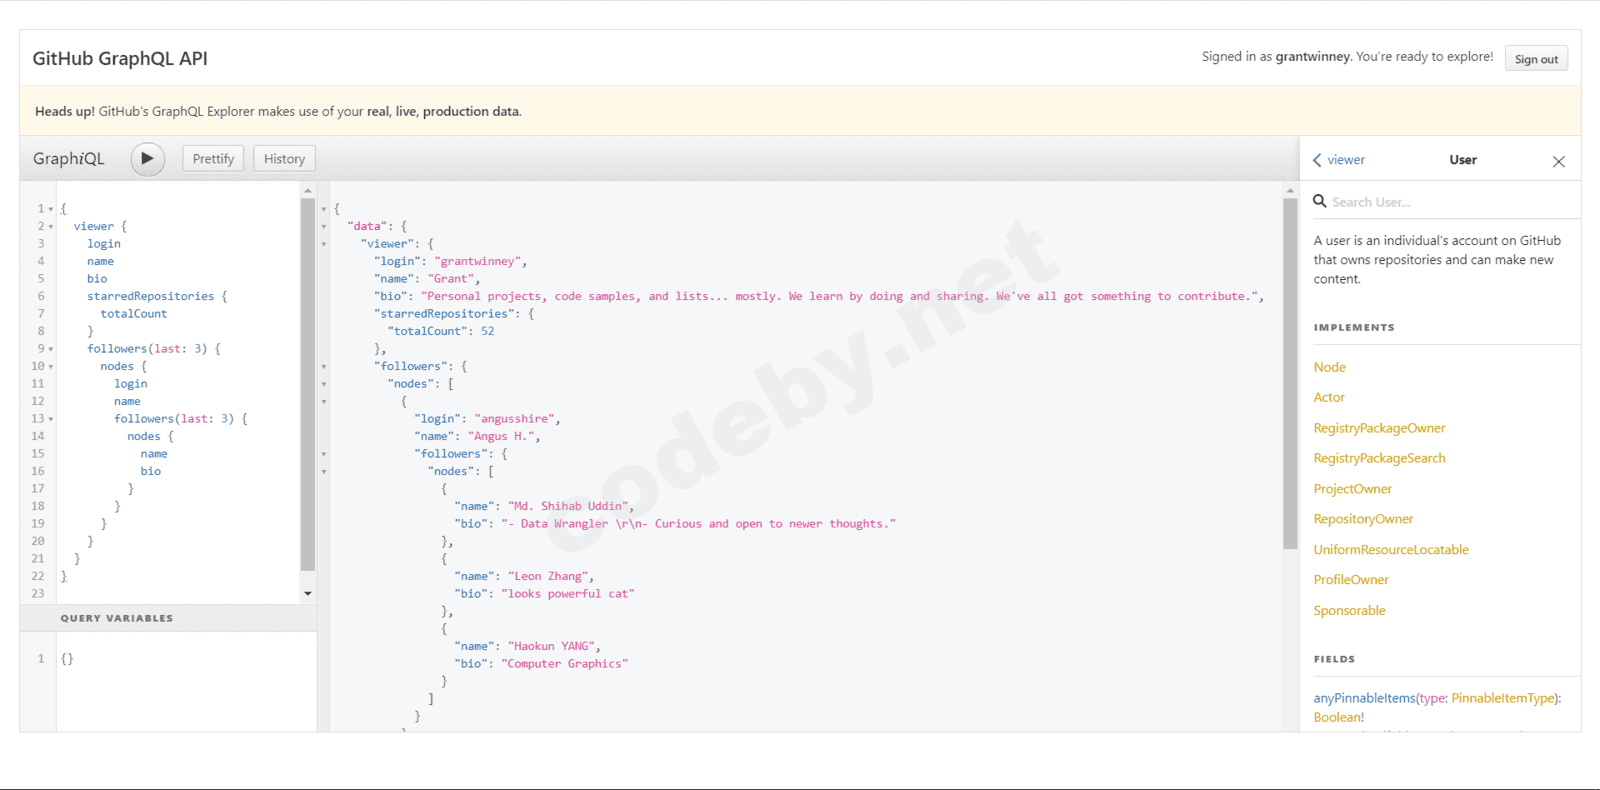Click the search magnifier icon in docs

point(1320,201)
